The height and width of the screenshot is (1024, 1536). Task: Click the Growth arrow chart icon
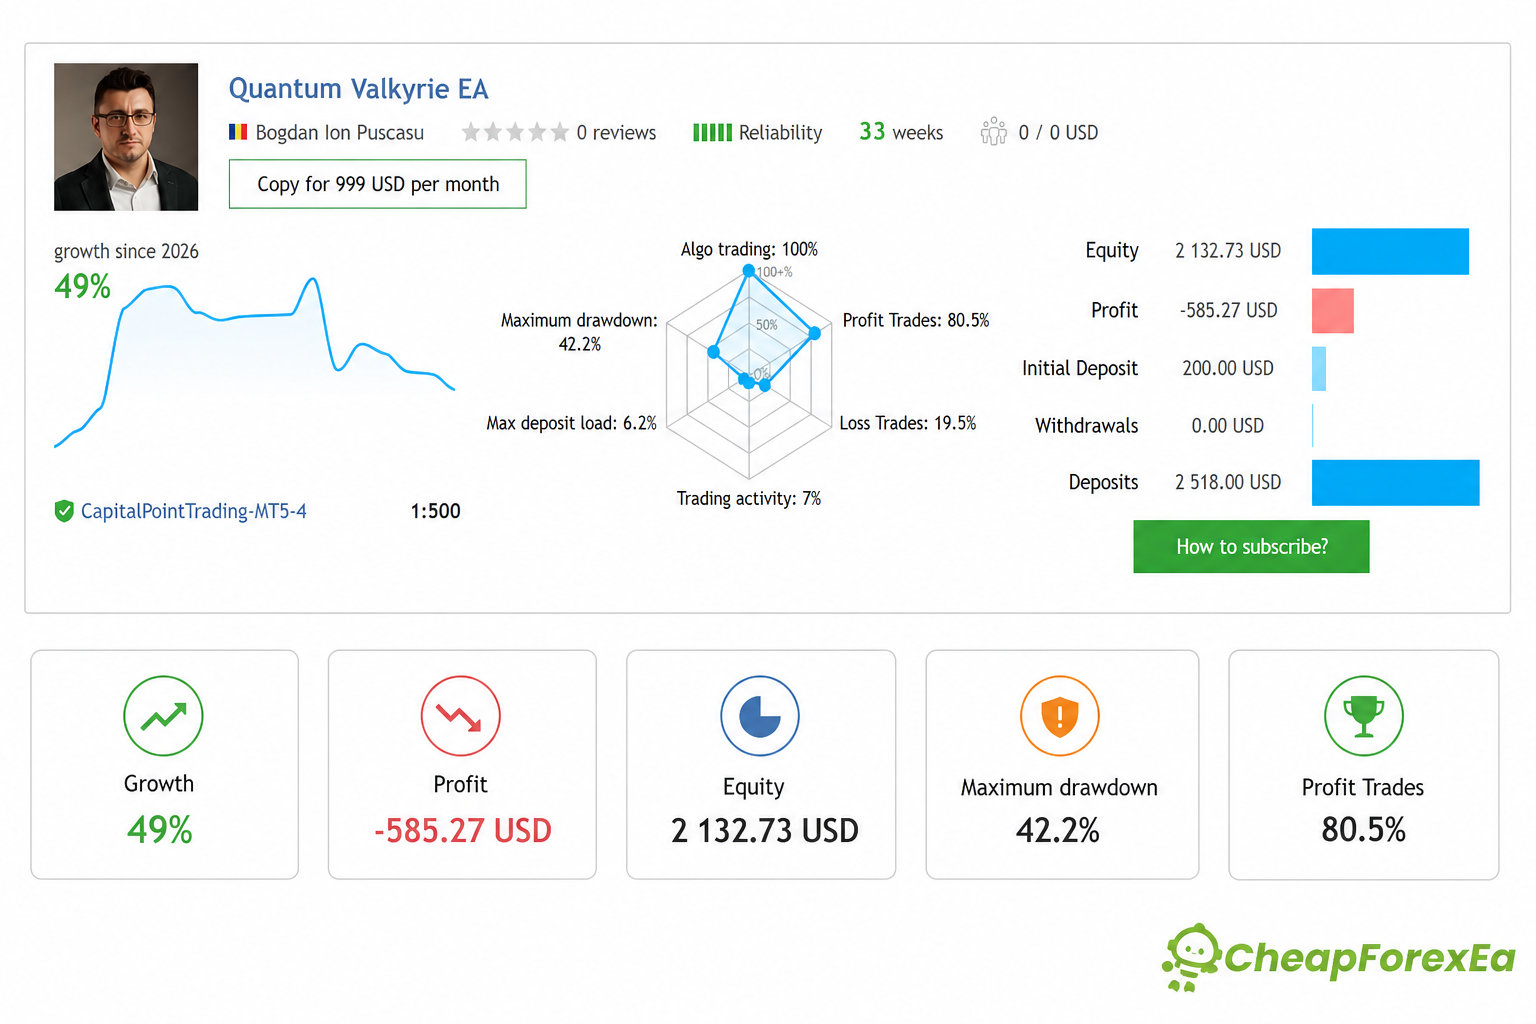[163, 716]
